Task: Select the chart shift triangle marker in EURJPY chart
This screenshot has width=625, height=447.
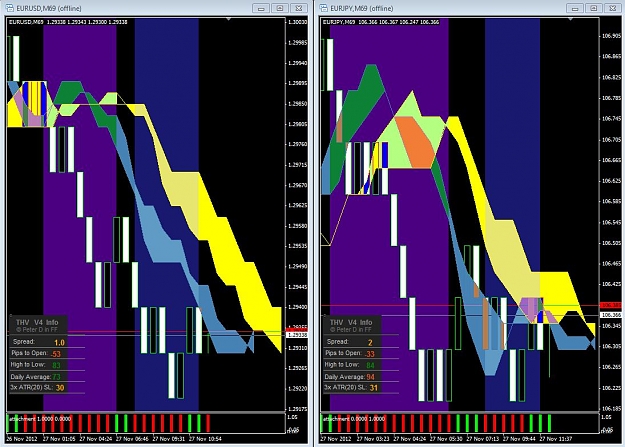Action: (x=570, y=19)
